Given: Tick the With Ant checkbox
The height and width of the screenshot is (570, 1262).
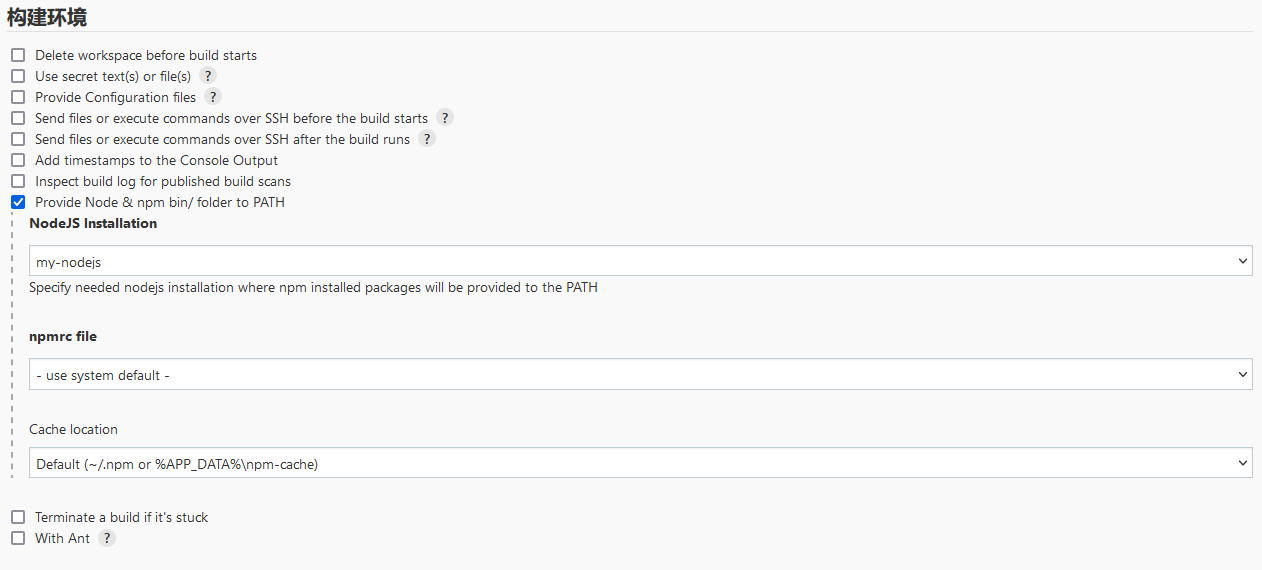Looking at the screenshot, I should point(18,538).
